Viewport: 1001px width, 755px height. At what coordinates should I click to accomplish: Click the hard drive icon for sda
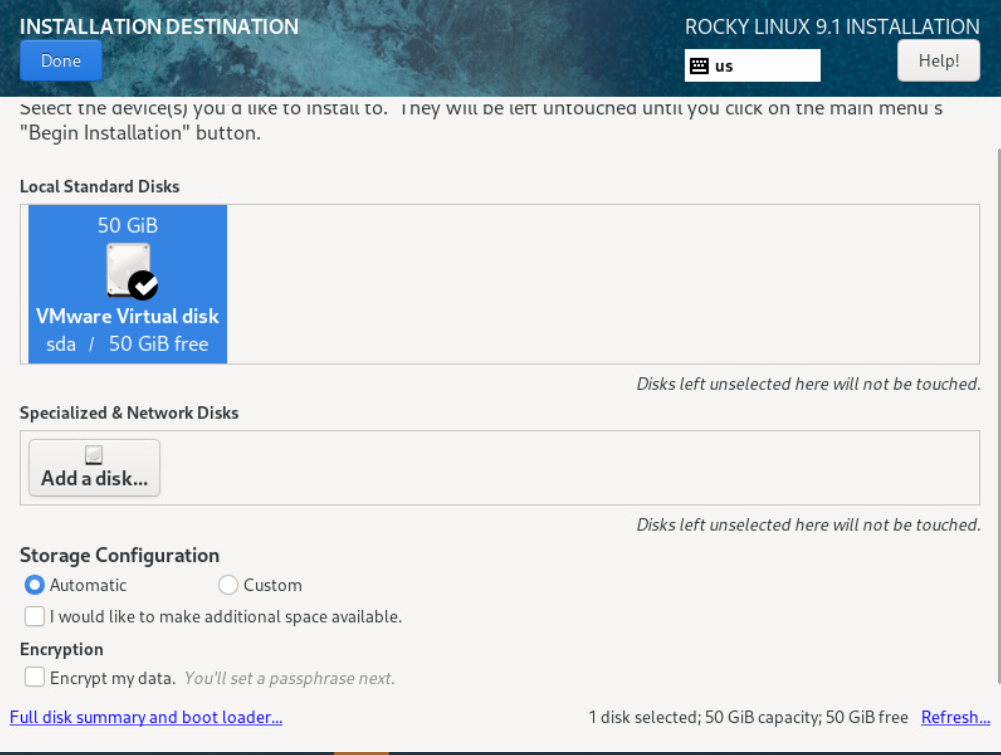click(x=127, y=268)
